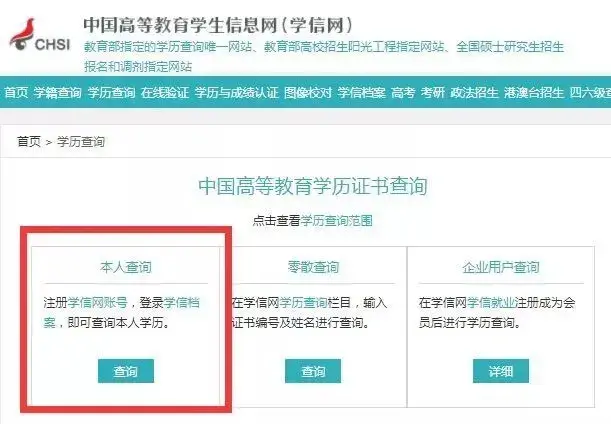Click 学历查询 link in 零散查询 description
The height and width of the screenshot is (424, 611).
(304, 302)
